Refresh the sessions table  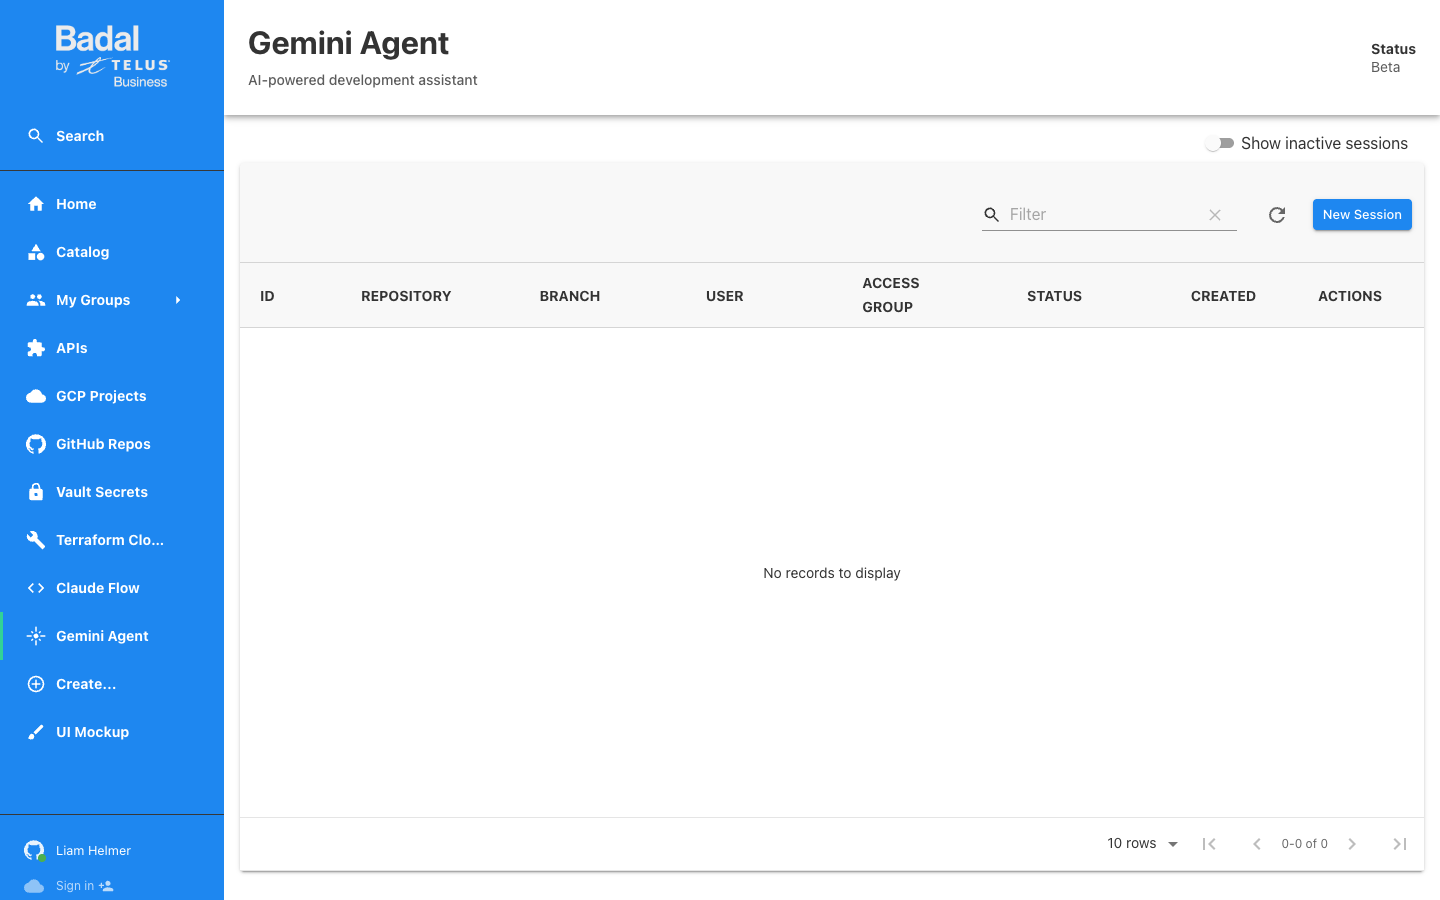[1277, 215]
